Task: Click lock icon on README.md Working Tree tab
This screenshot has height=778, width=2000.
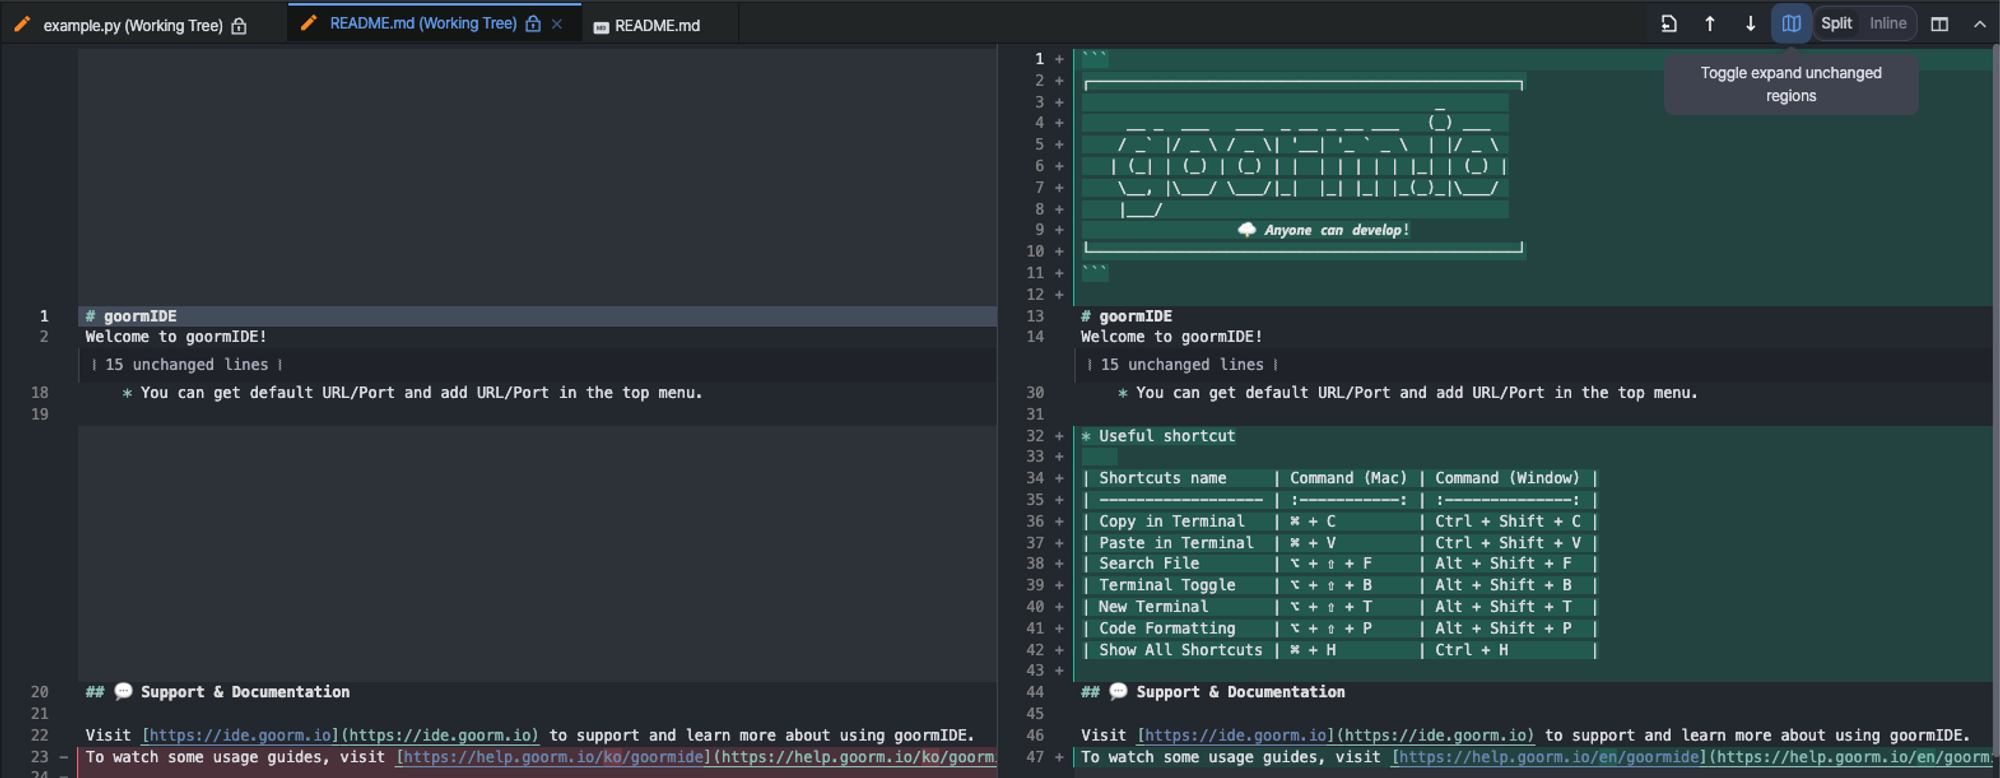Action: 533,24
